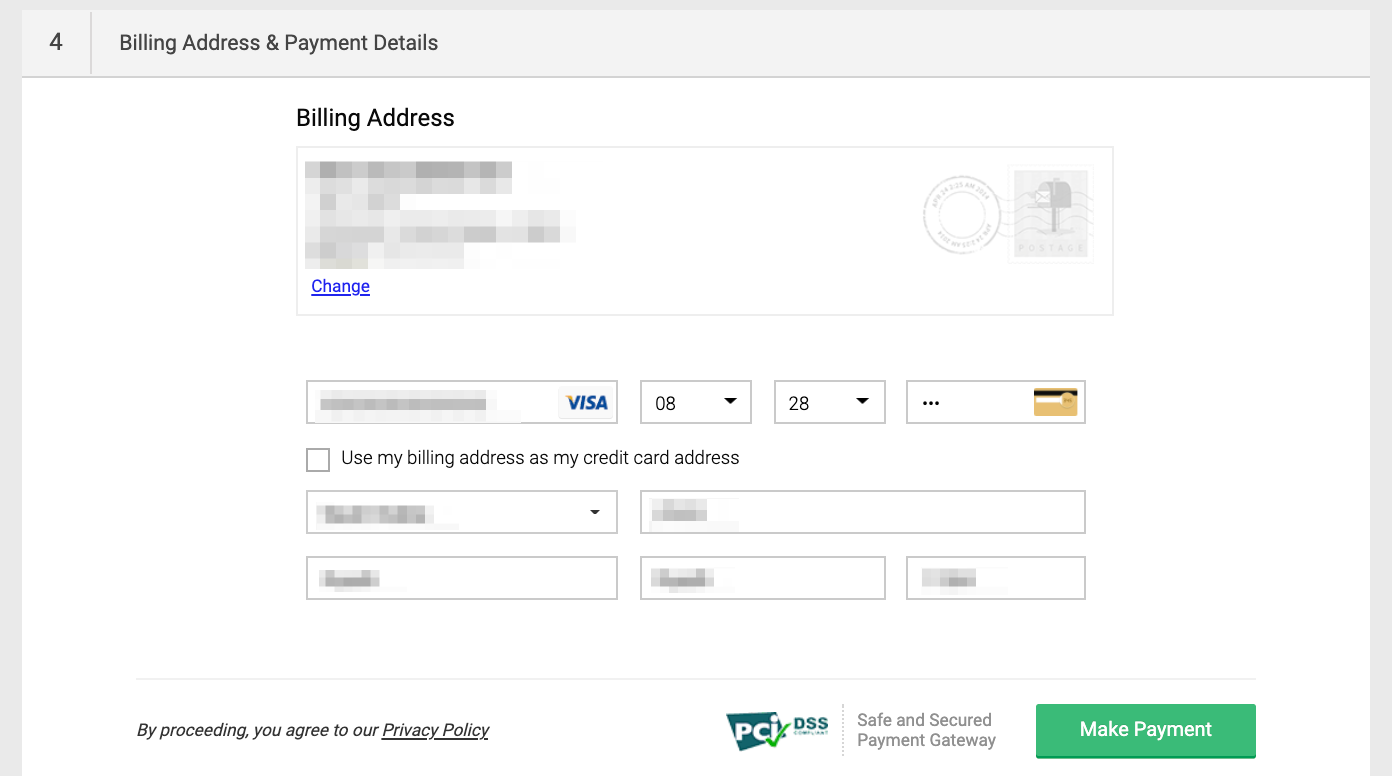The height and width of the screenshot is (776, 1392).
Task: Click the saved billing address preview card
Action: point(705,230)
